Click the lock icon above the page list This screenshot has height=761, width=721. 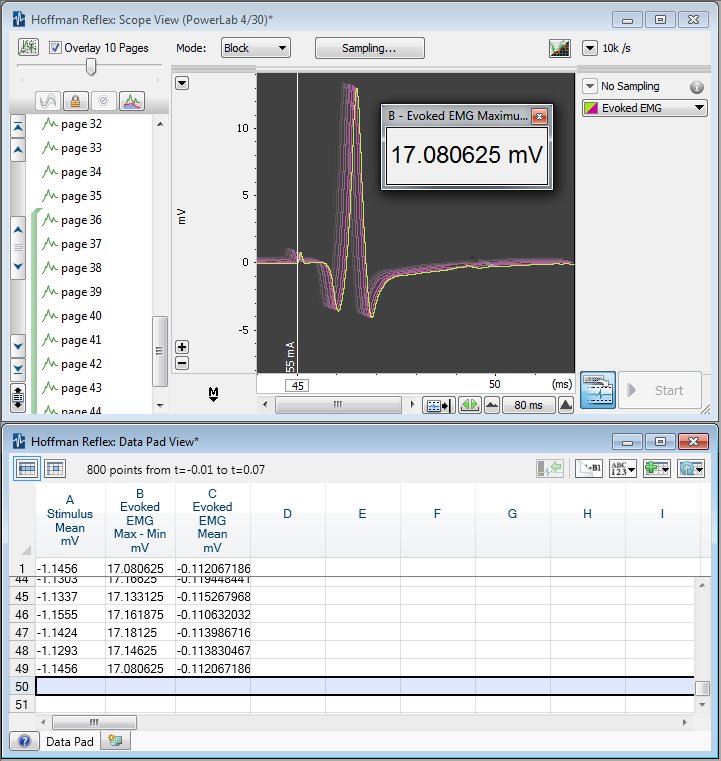(75, 101)
